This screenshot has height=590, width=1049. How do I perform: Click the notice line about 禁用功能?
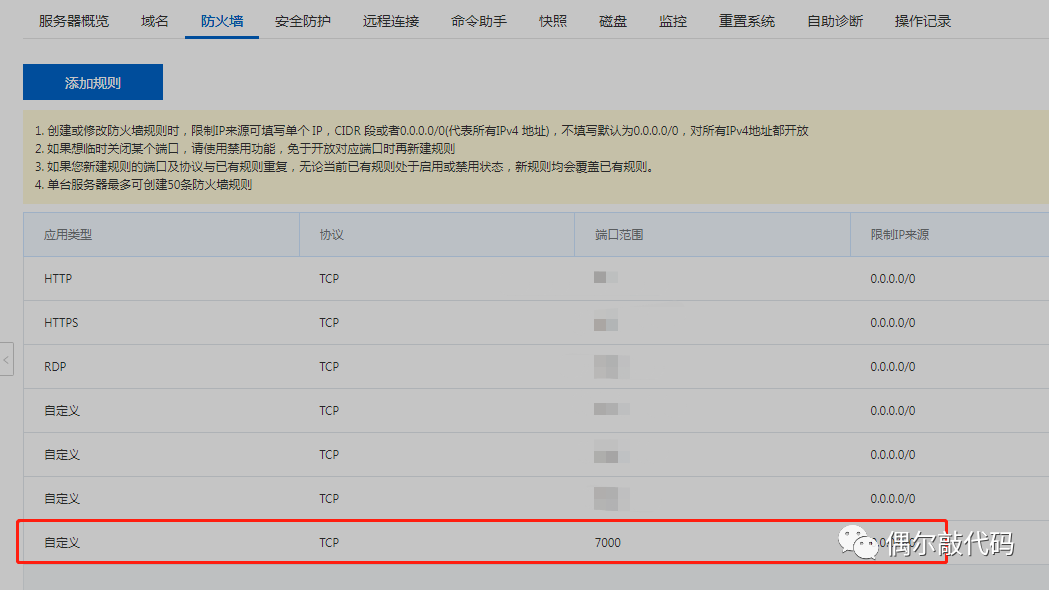[x=245, y=149]
